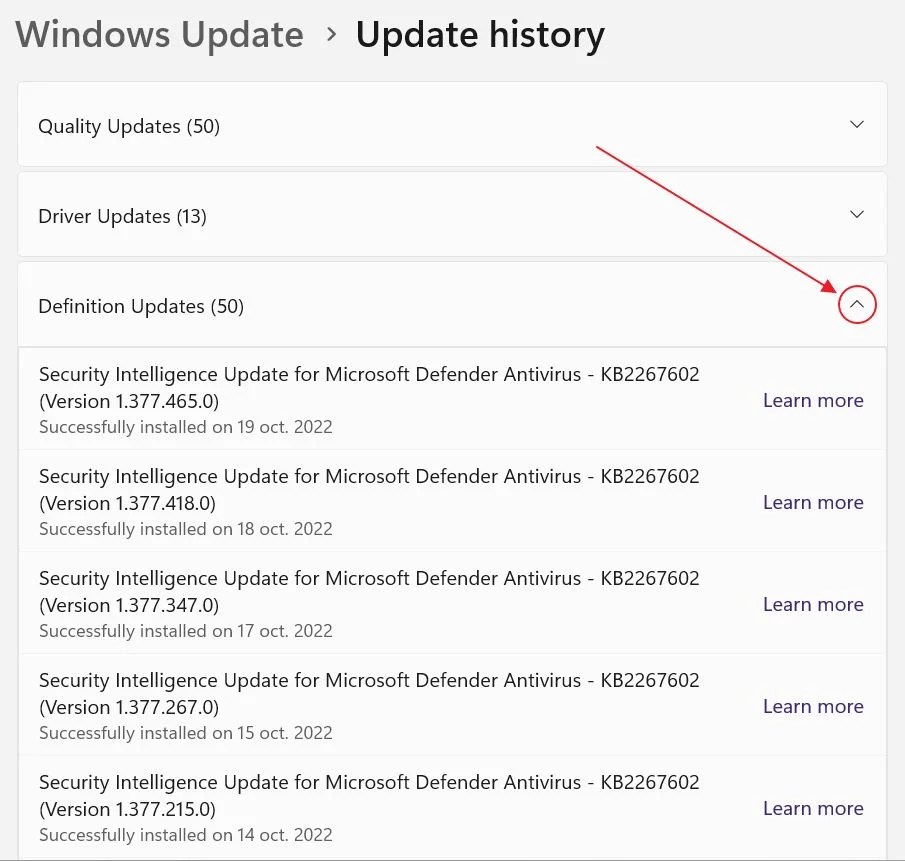
Task: Select the update text with version 1.377.418.0
Action: (369, 490)
